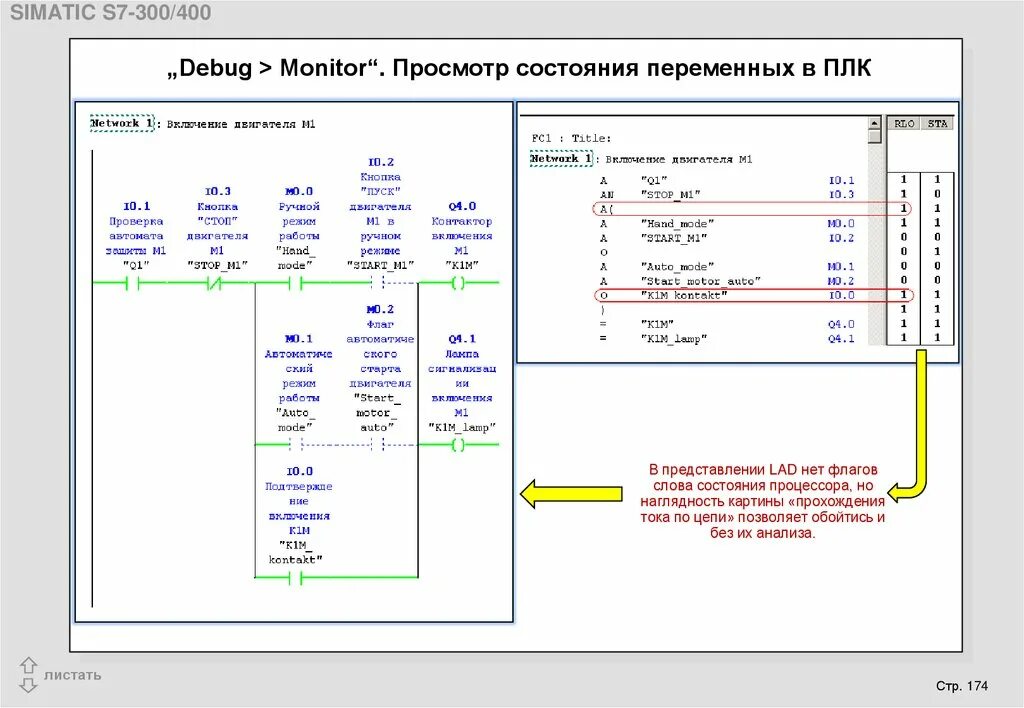The height and width of the screenshot is (708, 1024).
Task: Click address I0.3 in the STL listing
Action: click(x=841, y=195)
